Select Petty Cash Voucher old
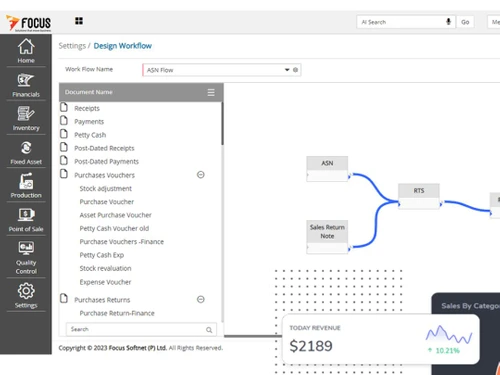500x375 pixels. click(114, 229)
